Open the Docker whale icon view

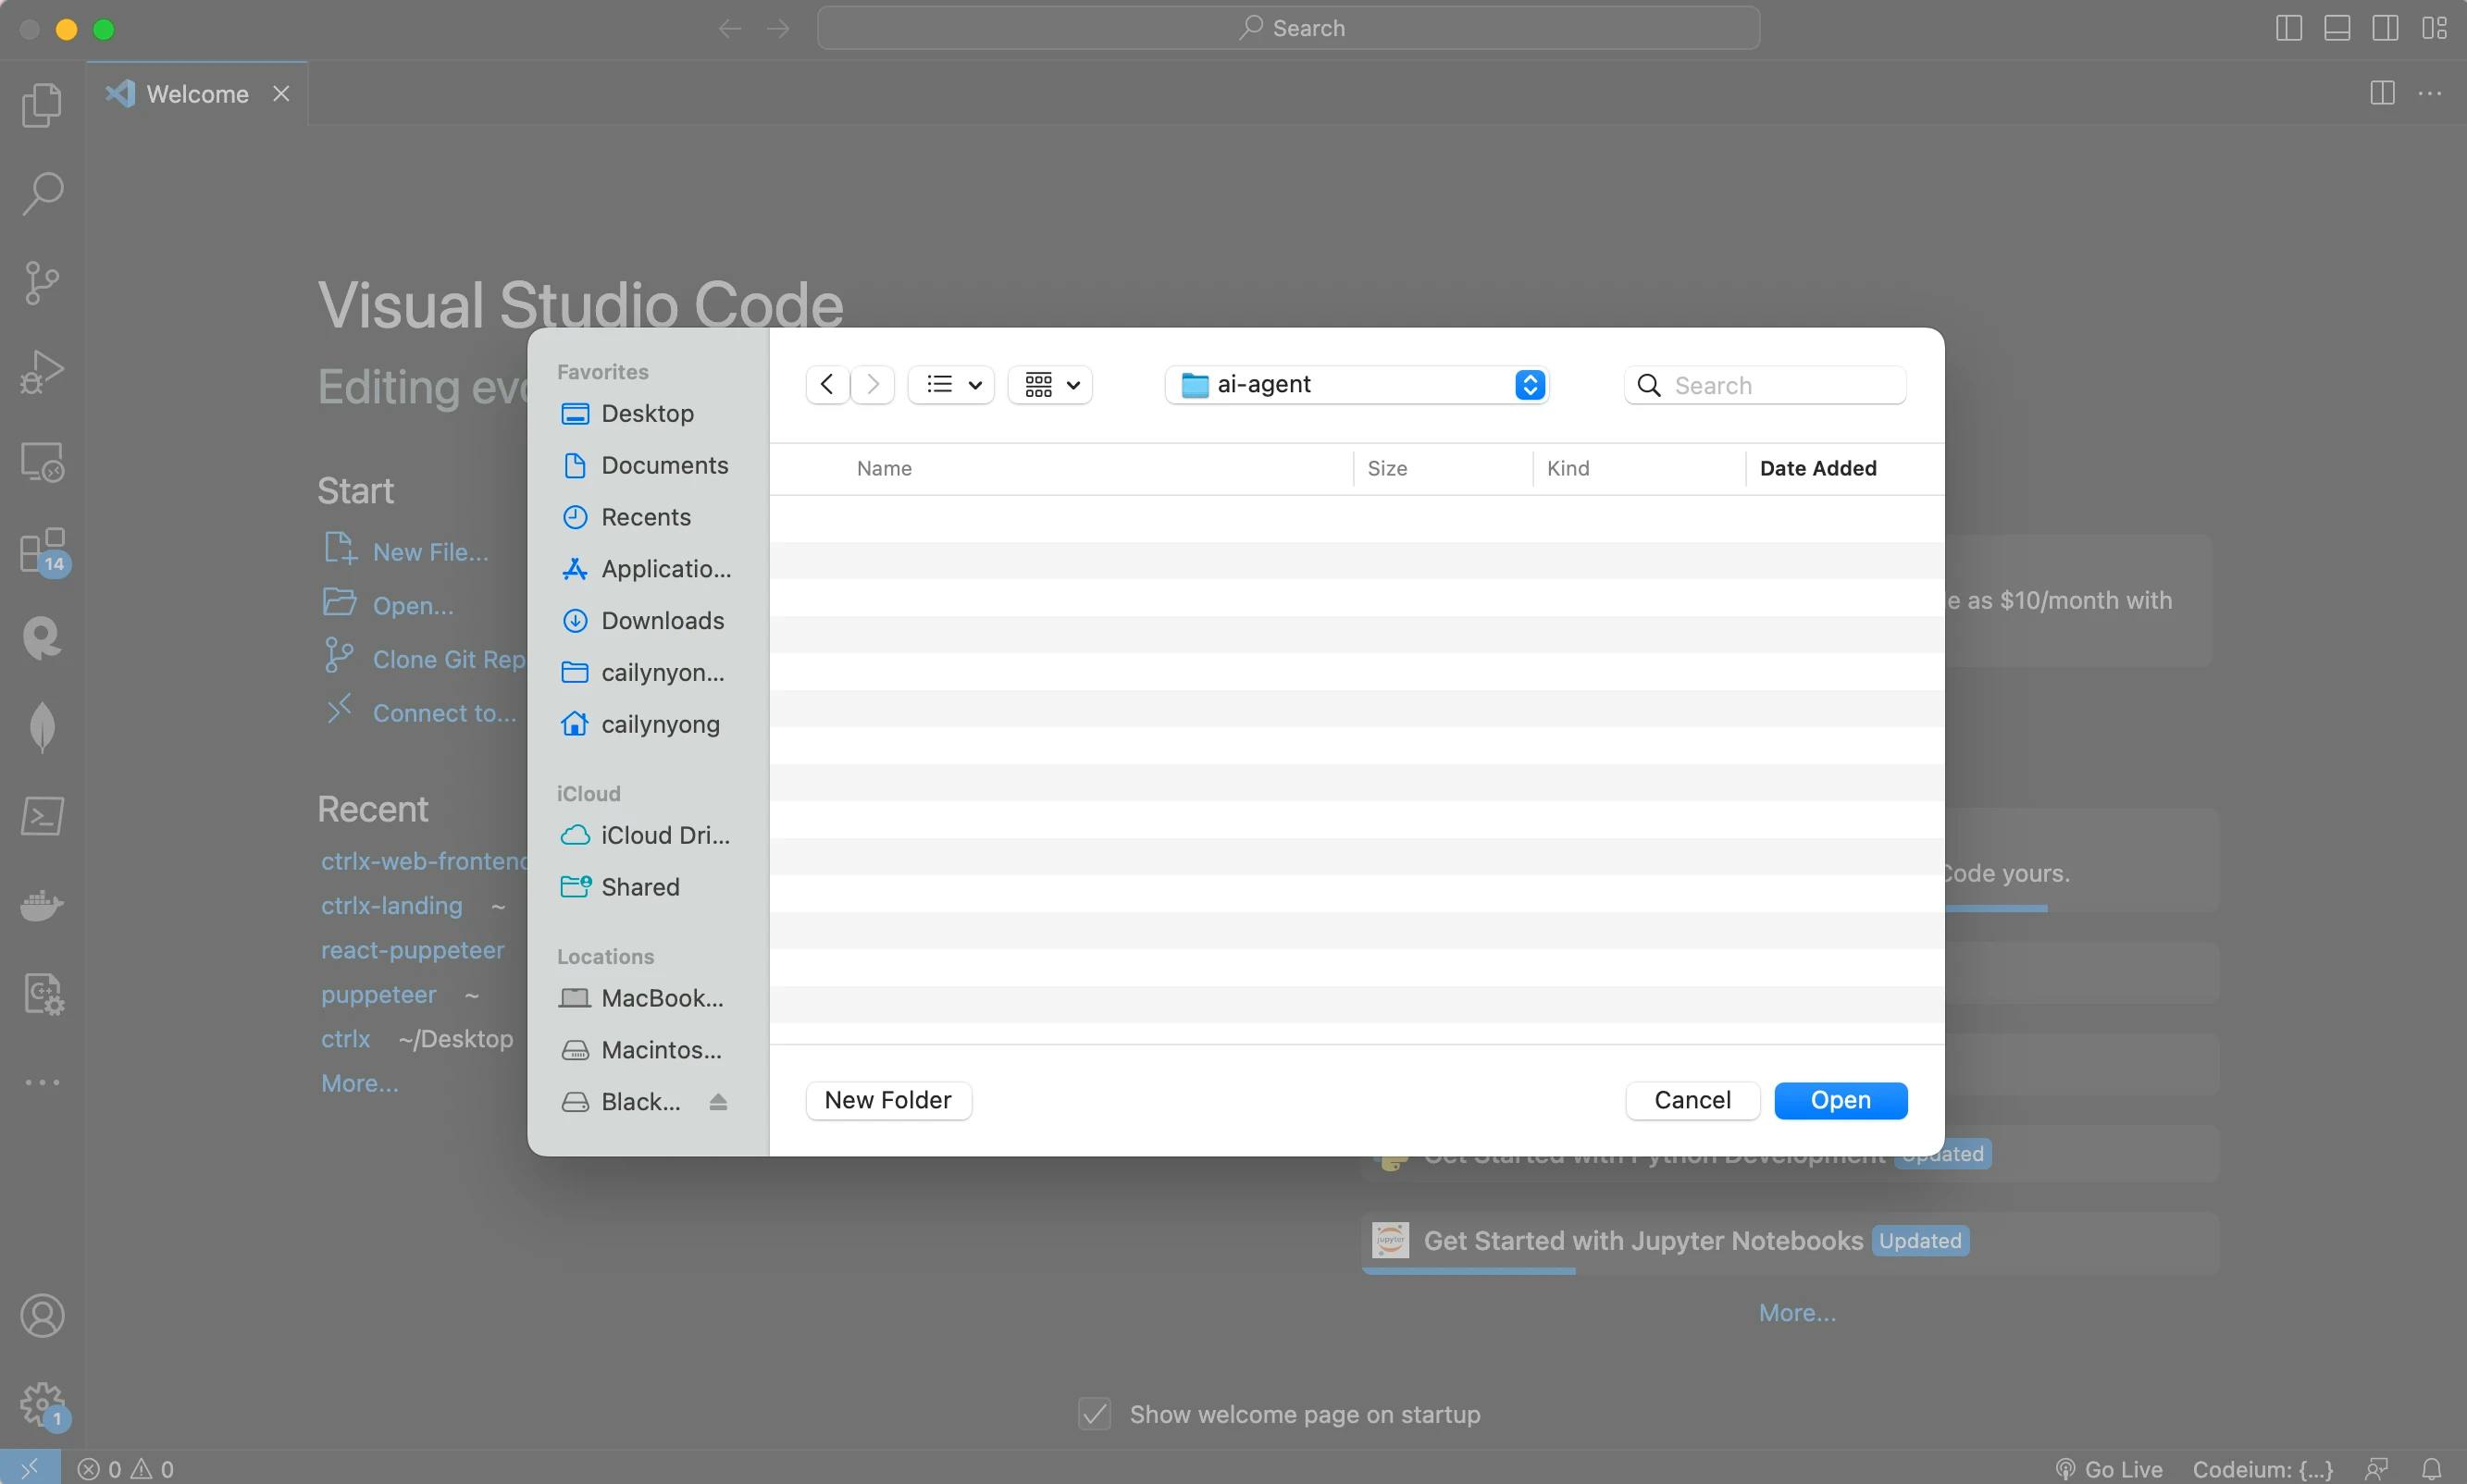click(41, 905)
